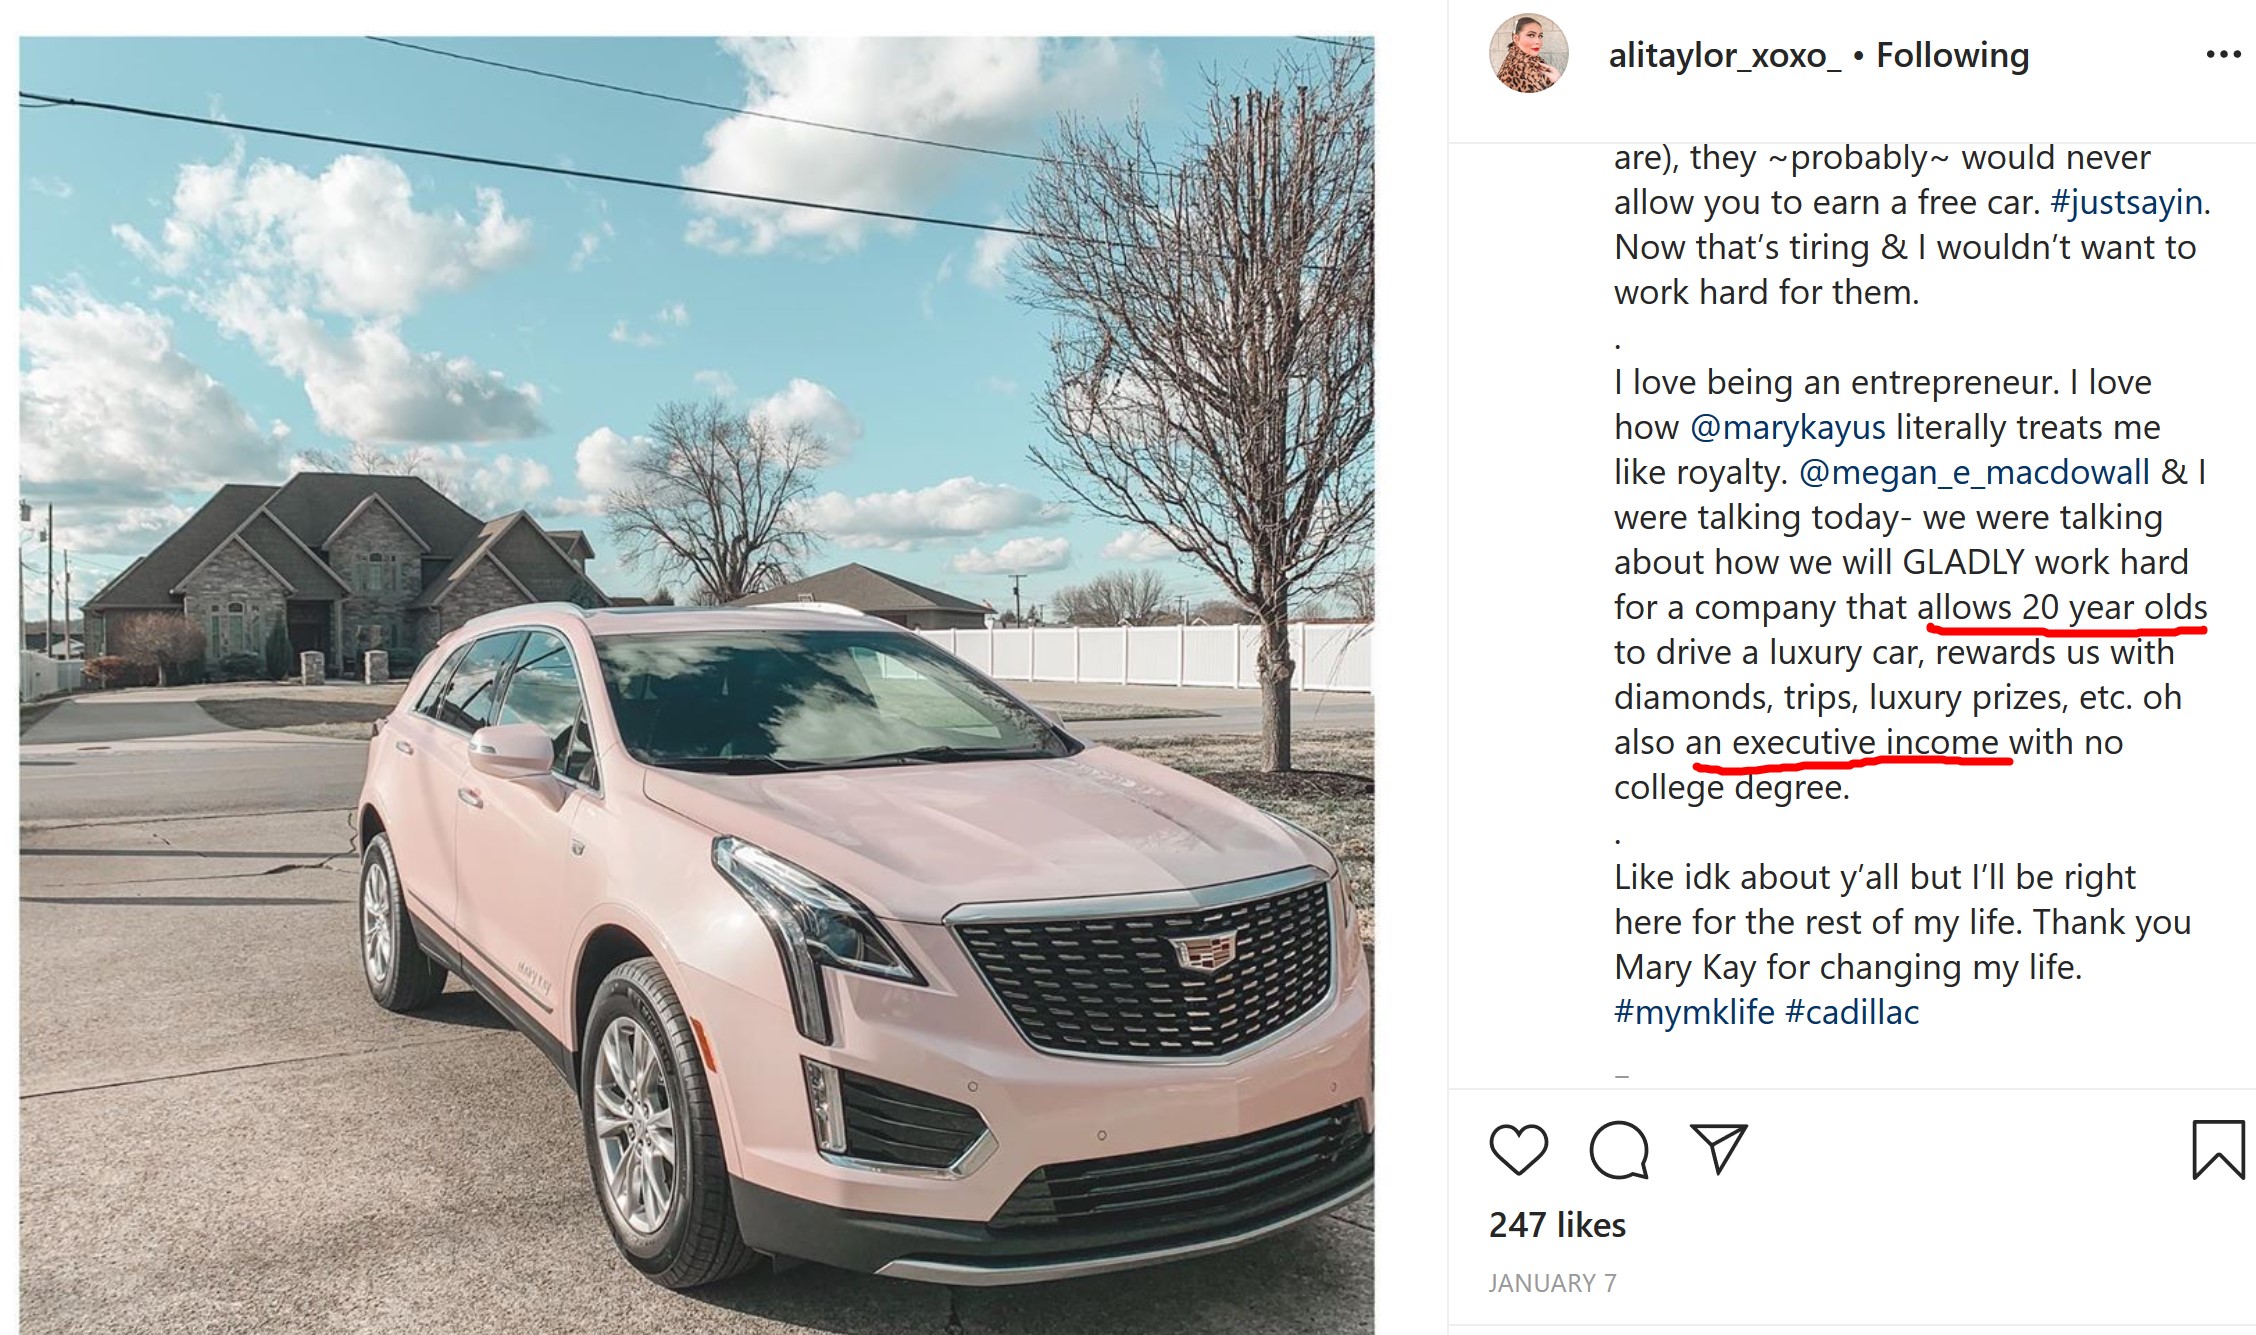Open comments with the speech bubble icon

[x=1619, y=1149]
